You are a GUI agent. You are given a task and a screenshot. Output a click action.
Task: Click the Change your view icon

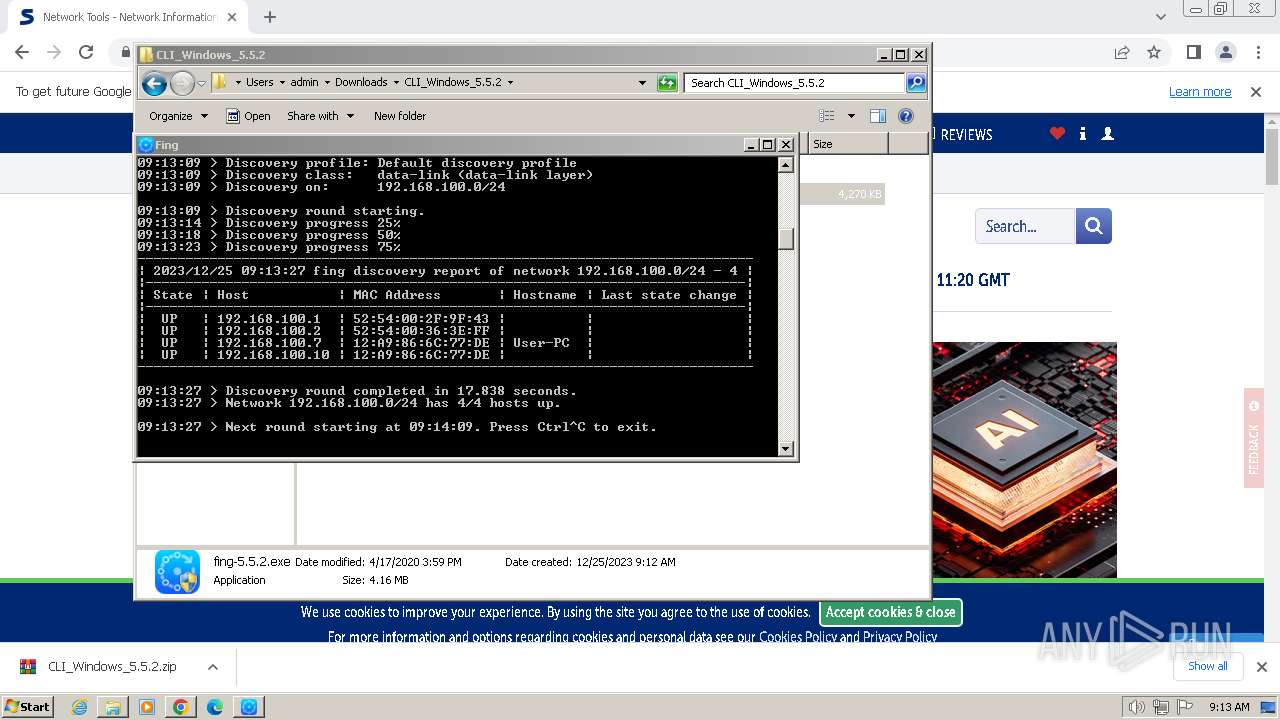(826, 116)
